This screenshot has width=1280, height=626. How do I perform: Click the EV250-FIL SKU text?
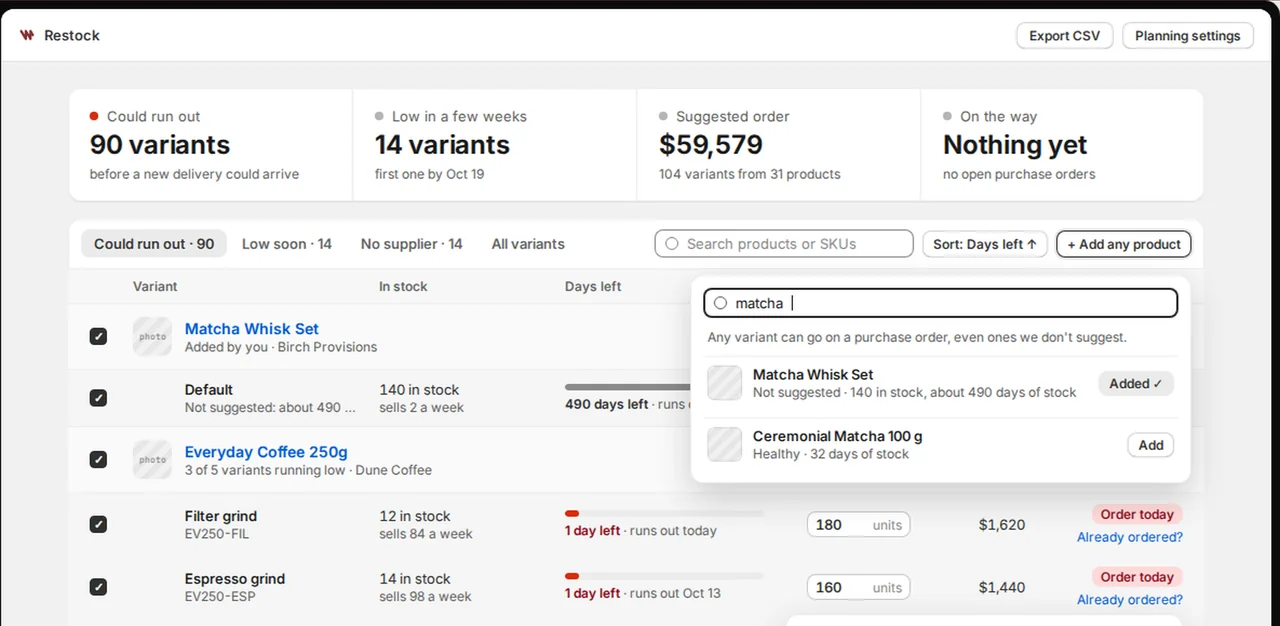[217, 534]
